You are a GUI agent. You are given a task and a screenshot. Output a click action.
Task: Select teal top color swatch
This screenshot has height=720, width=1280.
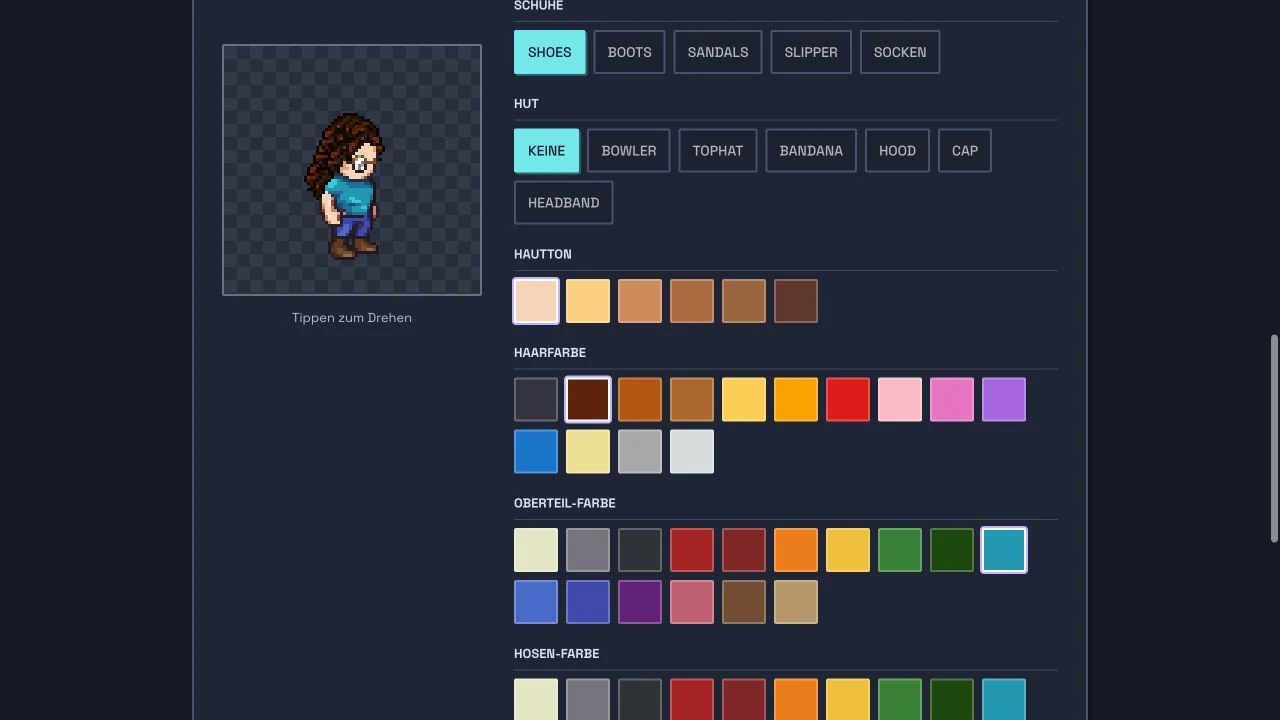pos(1004,550)
